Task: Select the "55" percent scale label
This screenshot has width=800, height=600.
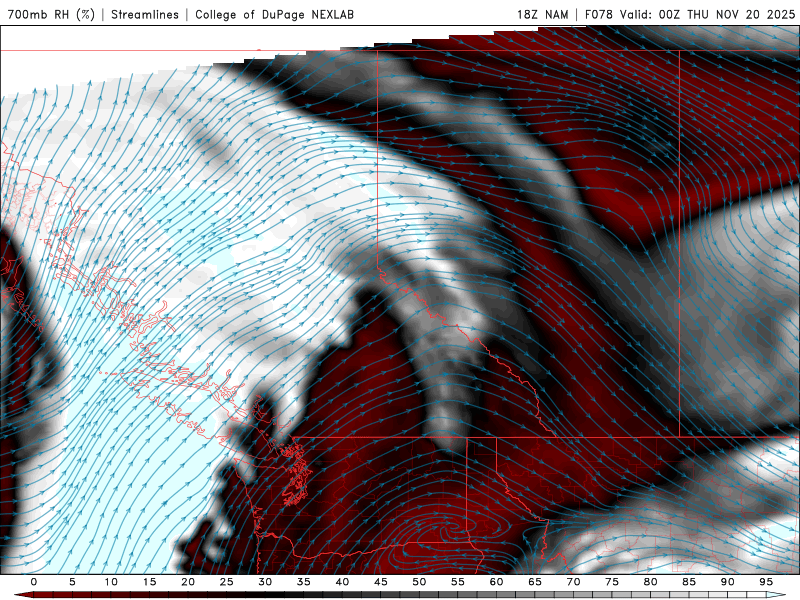Action: (458, 582)
